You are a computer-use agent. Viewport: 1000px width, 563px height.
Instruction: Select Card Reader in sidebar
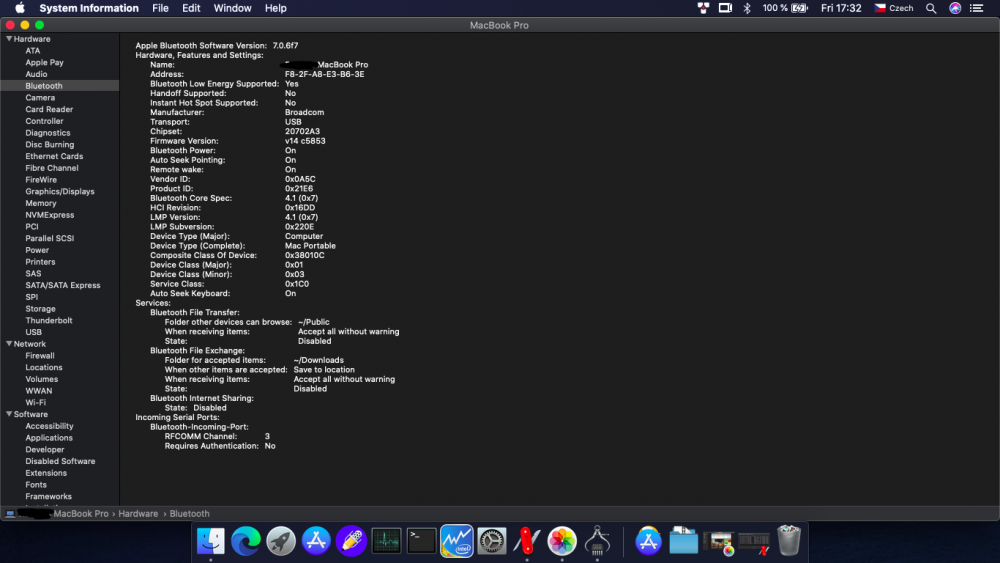[48, 109]
